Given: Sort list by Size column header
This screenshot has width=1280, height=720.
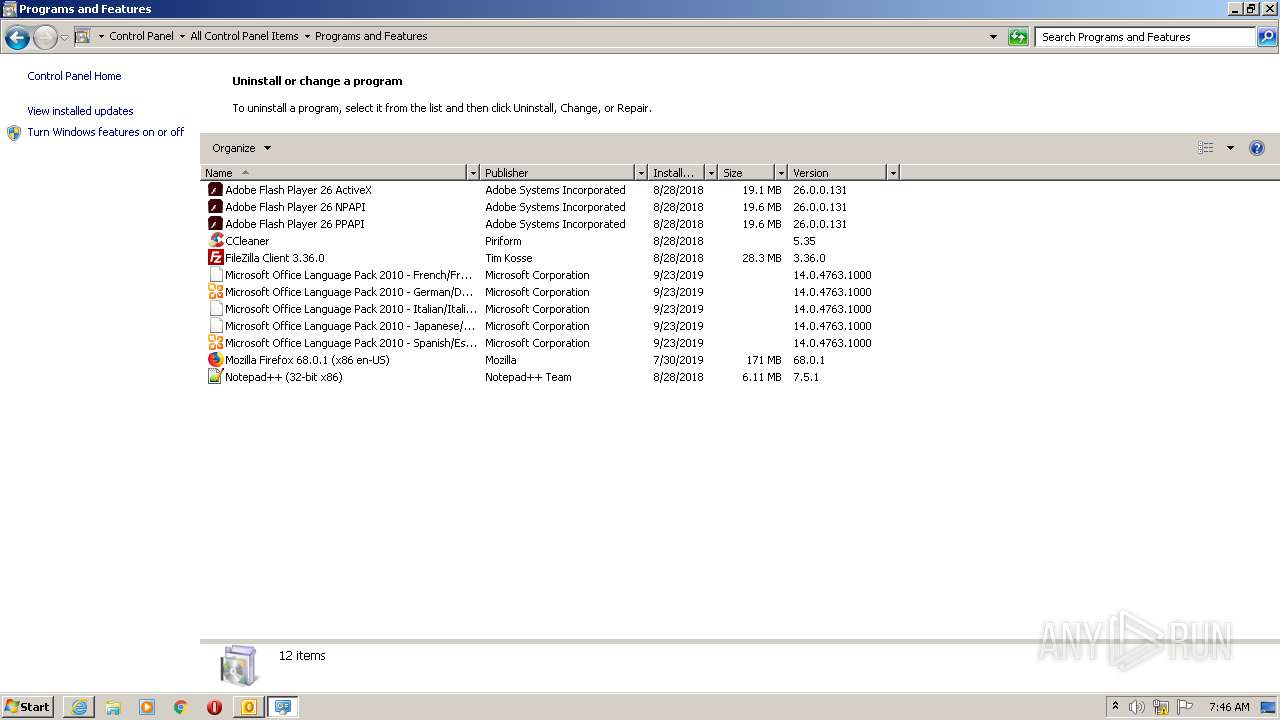Looking at the screenshot, I should pos(746,173).
